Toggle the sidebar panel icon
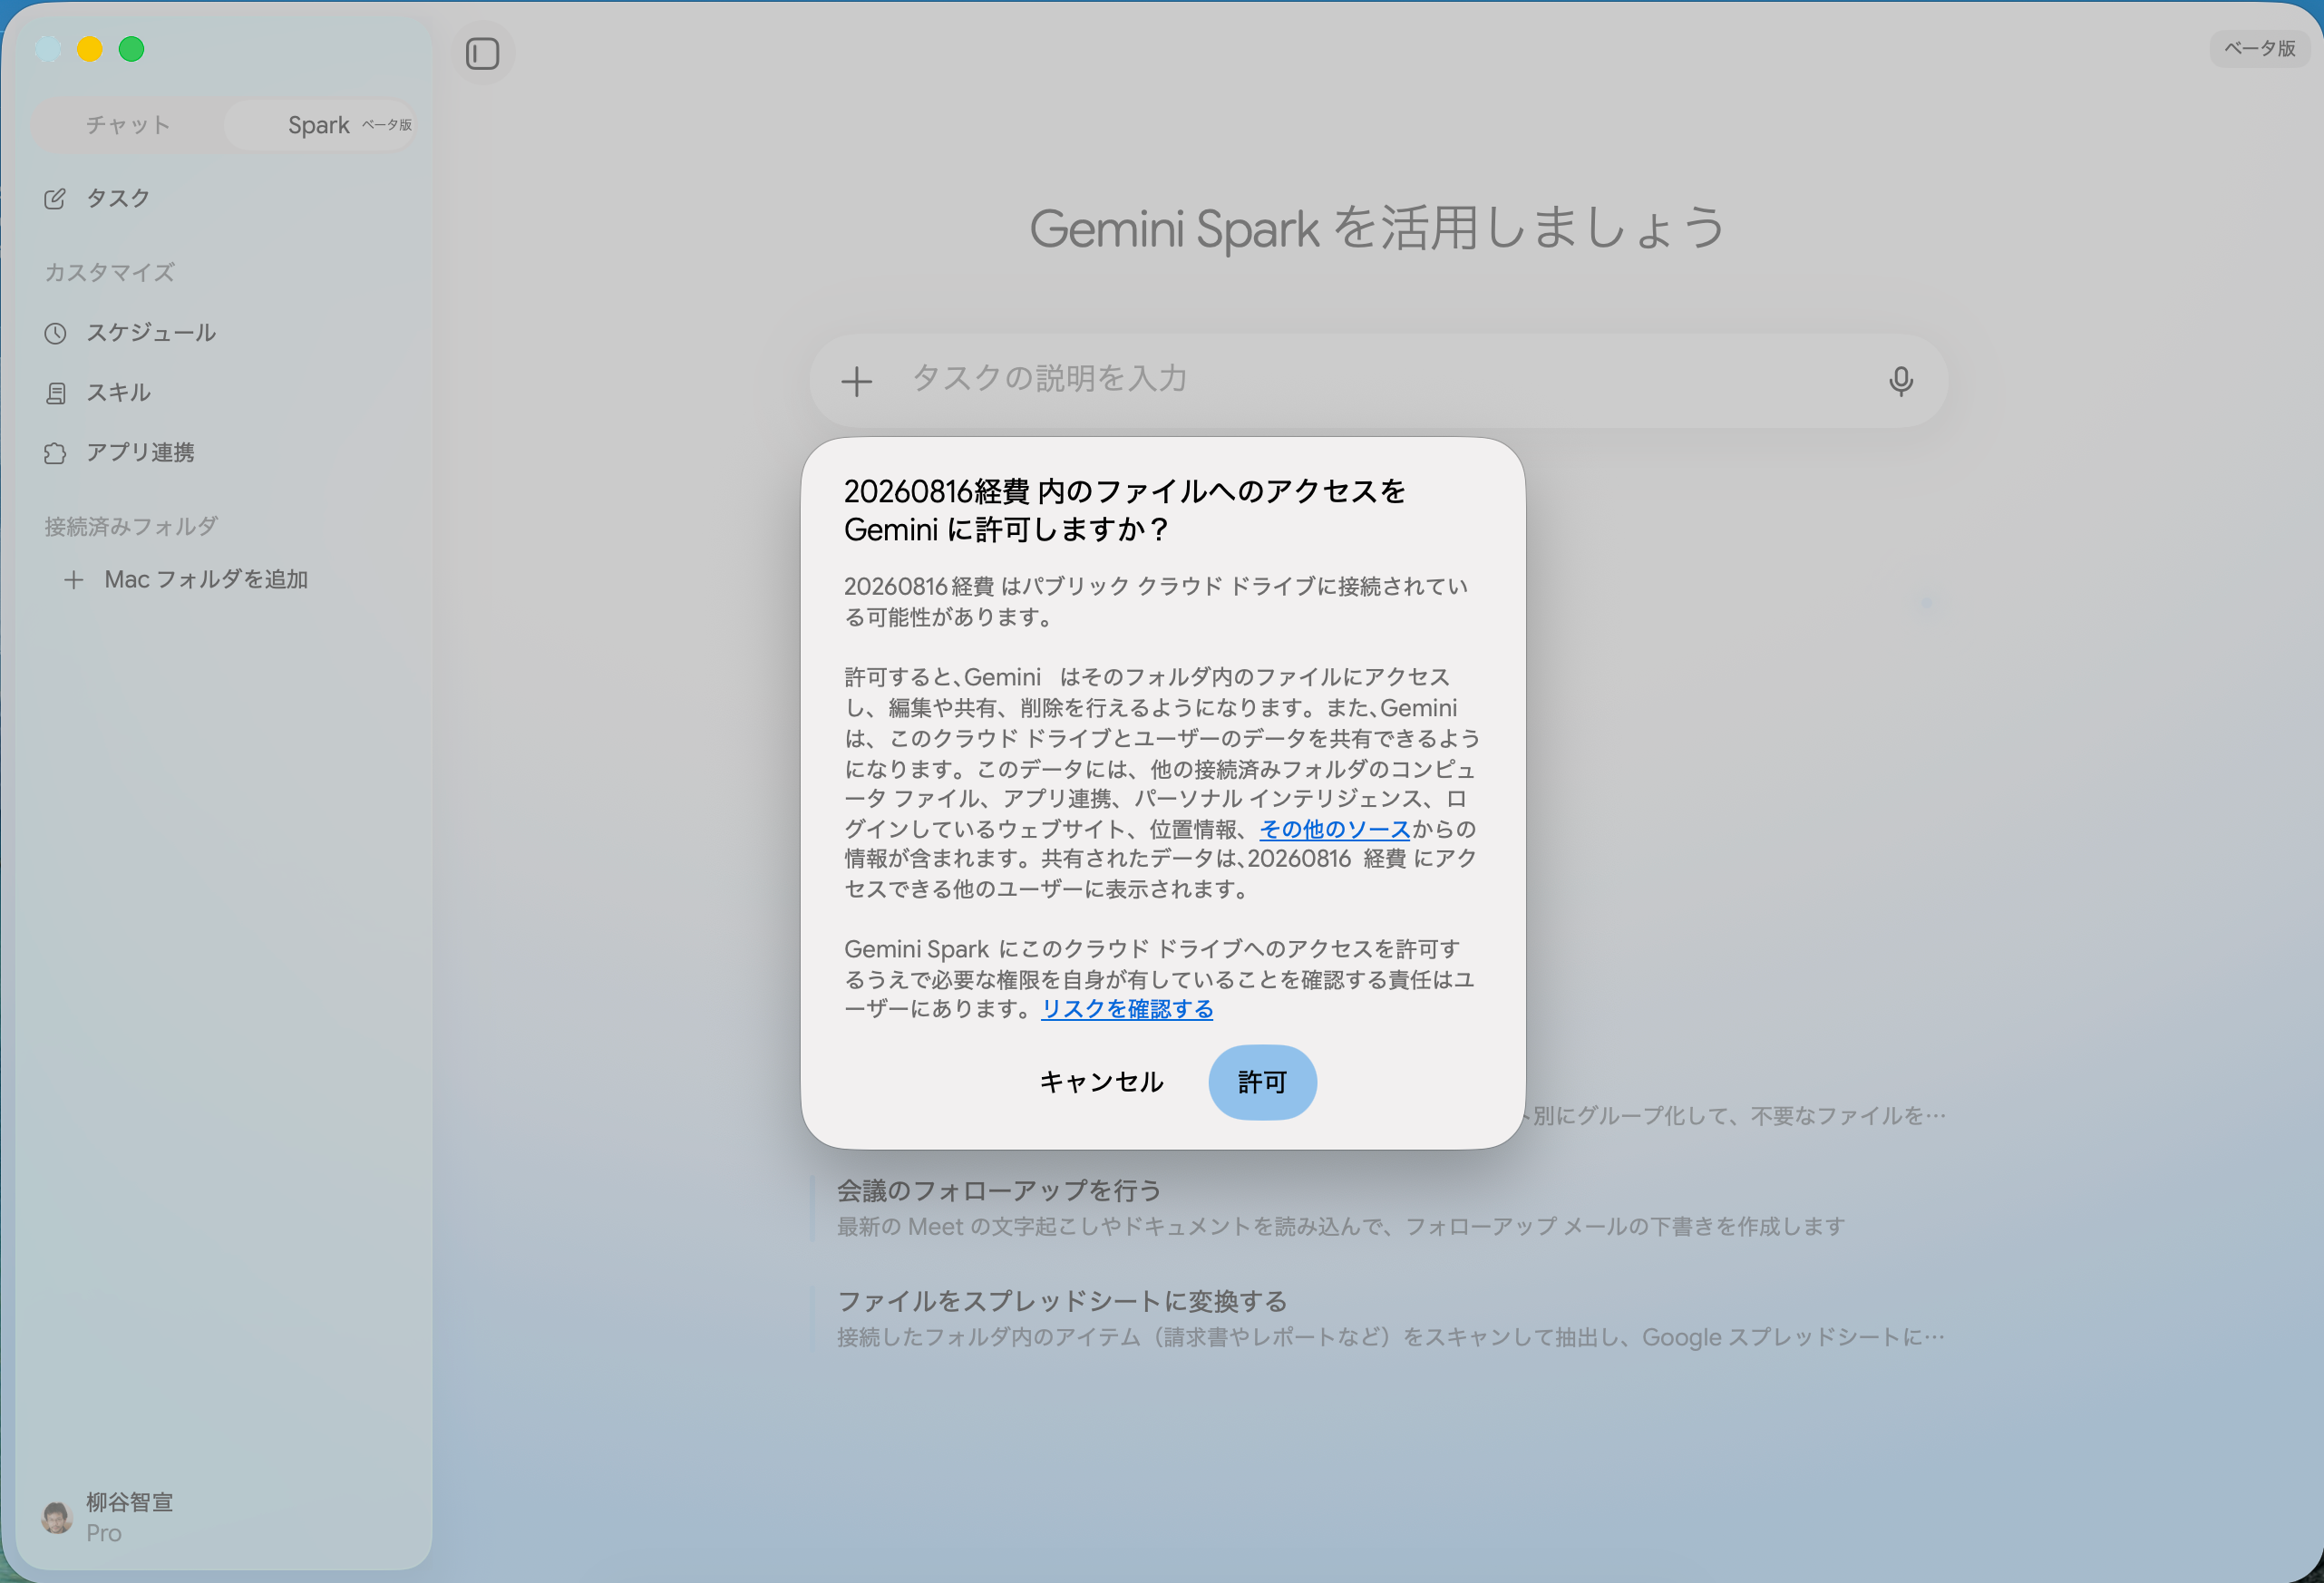 pos(482,53)
